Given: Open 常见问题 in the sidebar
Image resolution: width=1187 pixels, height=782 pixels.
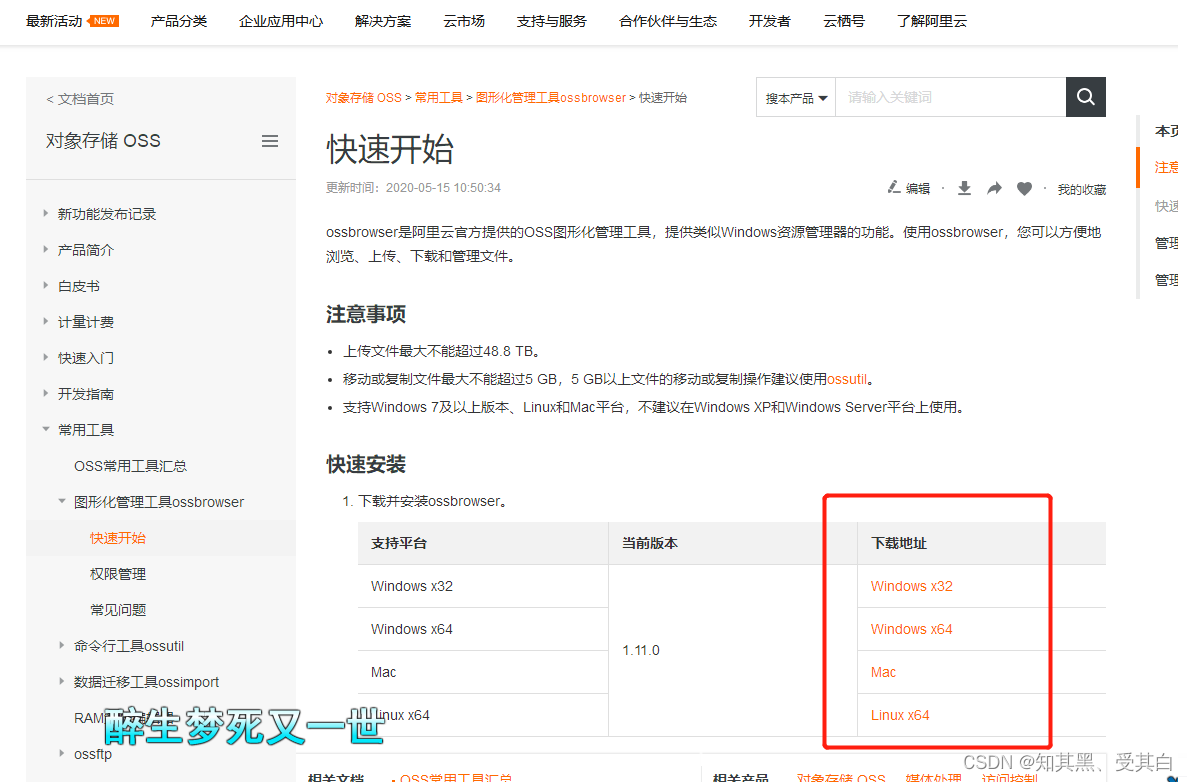Looking at the screenshot, I should click(117, 610).
